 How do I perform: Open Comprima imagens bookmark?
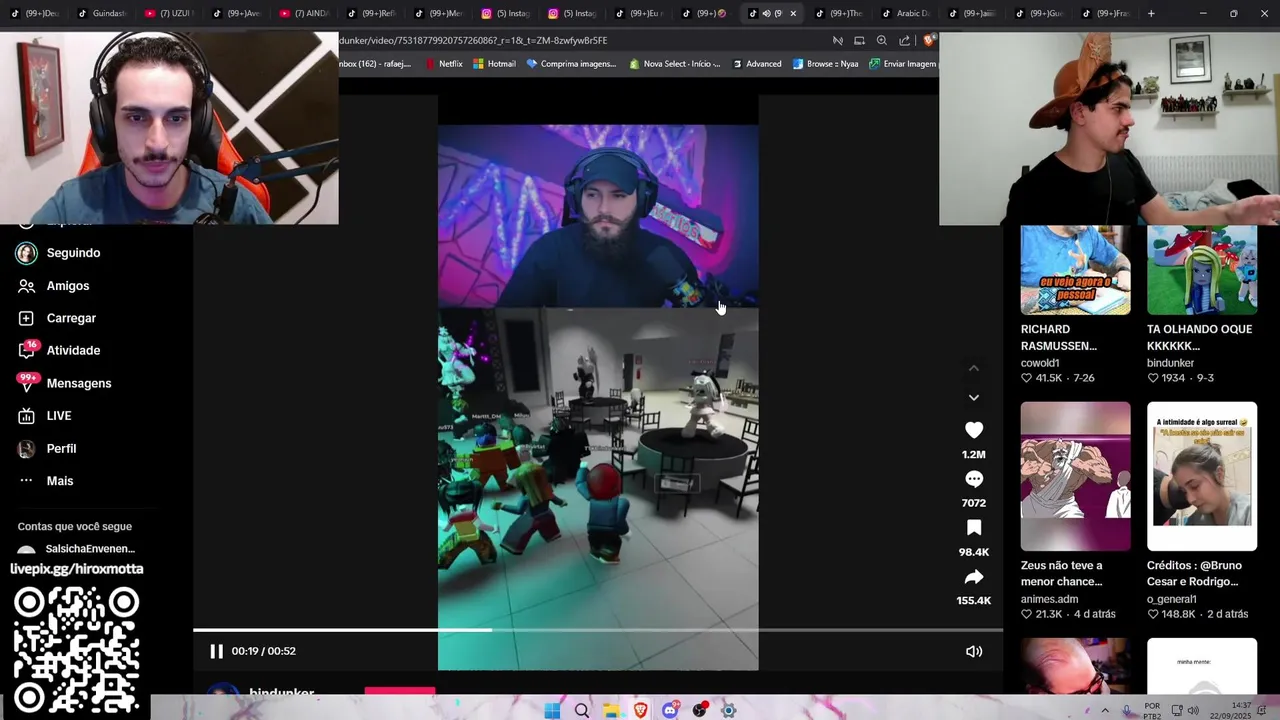pyautogui.click(x=571, y=64)
